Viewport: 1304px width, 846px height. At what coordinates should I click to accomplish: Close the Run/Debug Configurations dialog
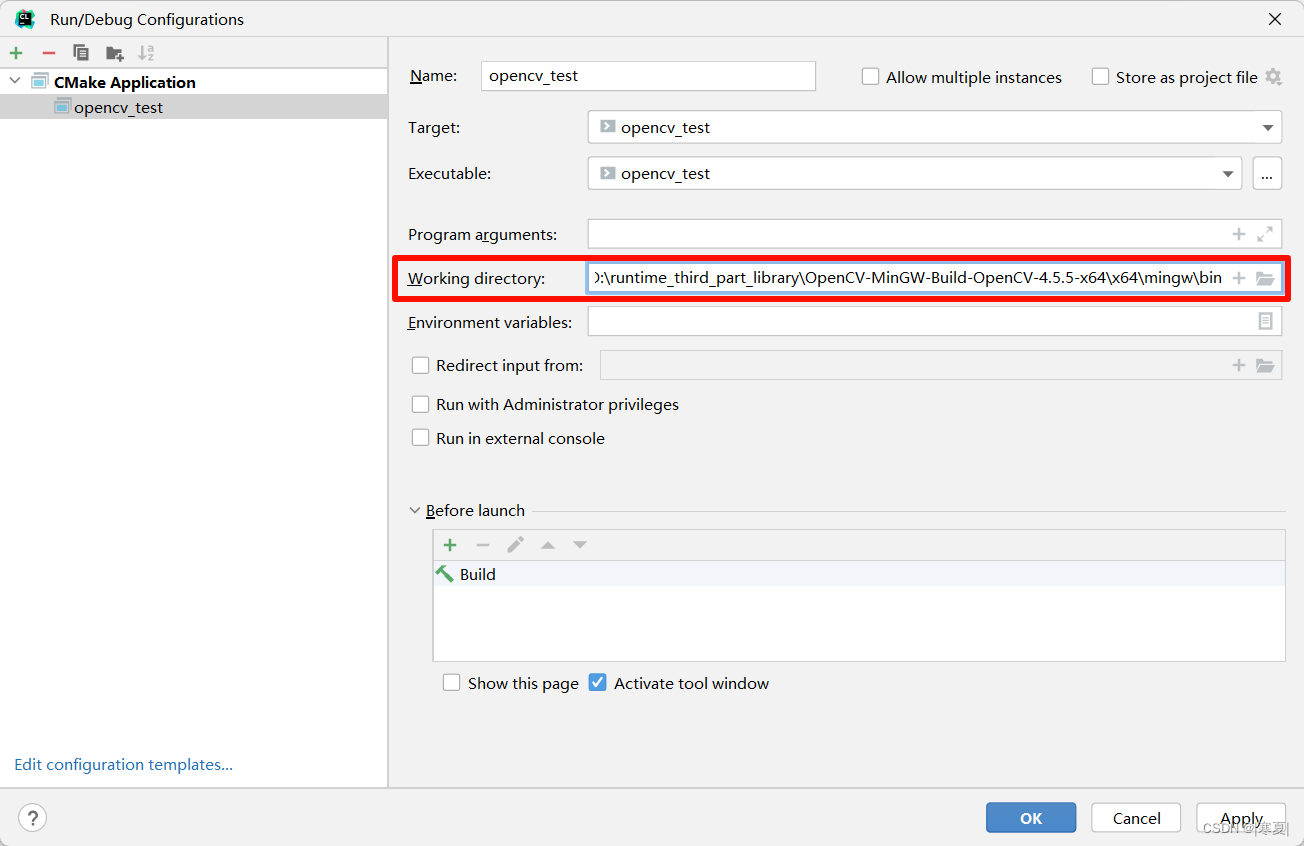(x=1275, y=19)
